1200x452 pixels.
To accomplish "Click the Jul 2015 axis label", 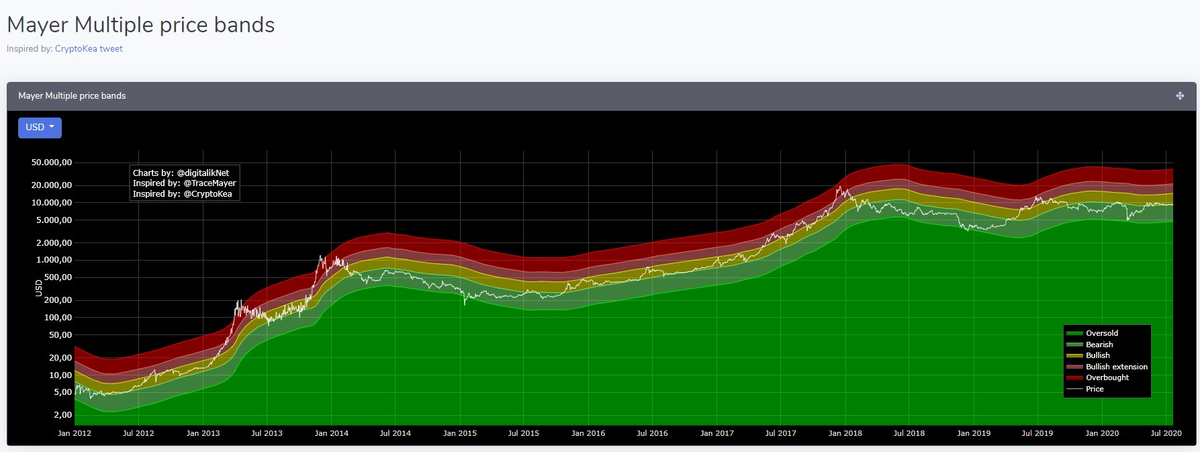I will [523, 433].
